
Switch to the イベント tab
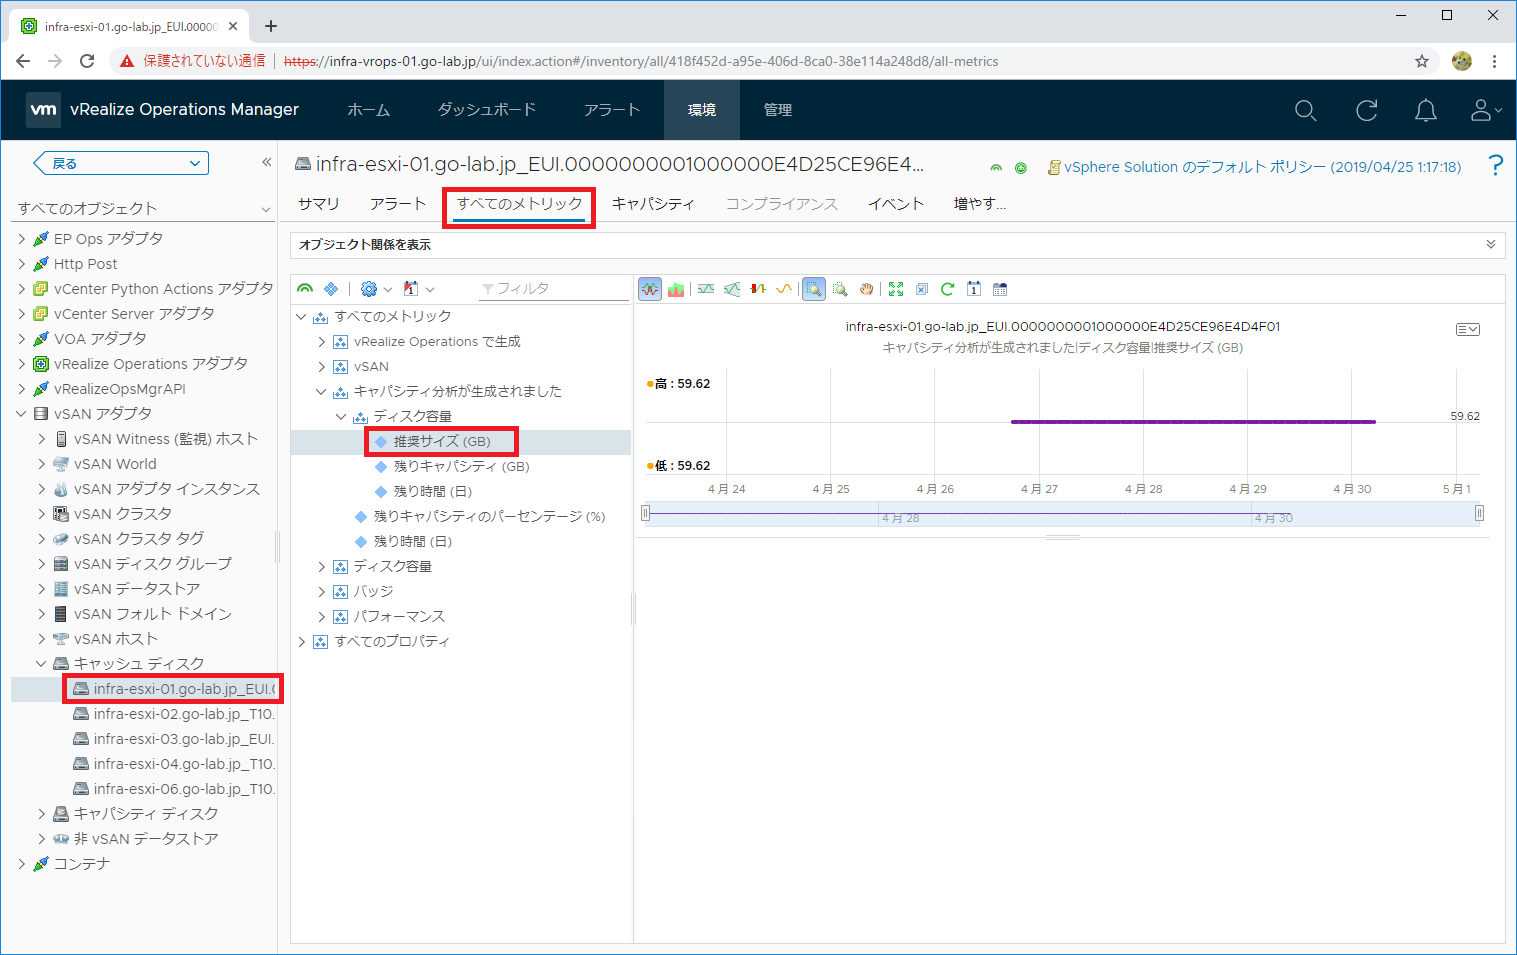[x=896, y=203]
